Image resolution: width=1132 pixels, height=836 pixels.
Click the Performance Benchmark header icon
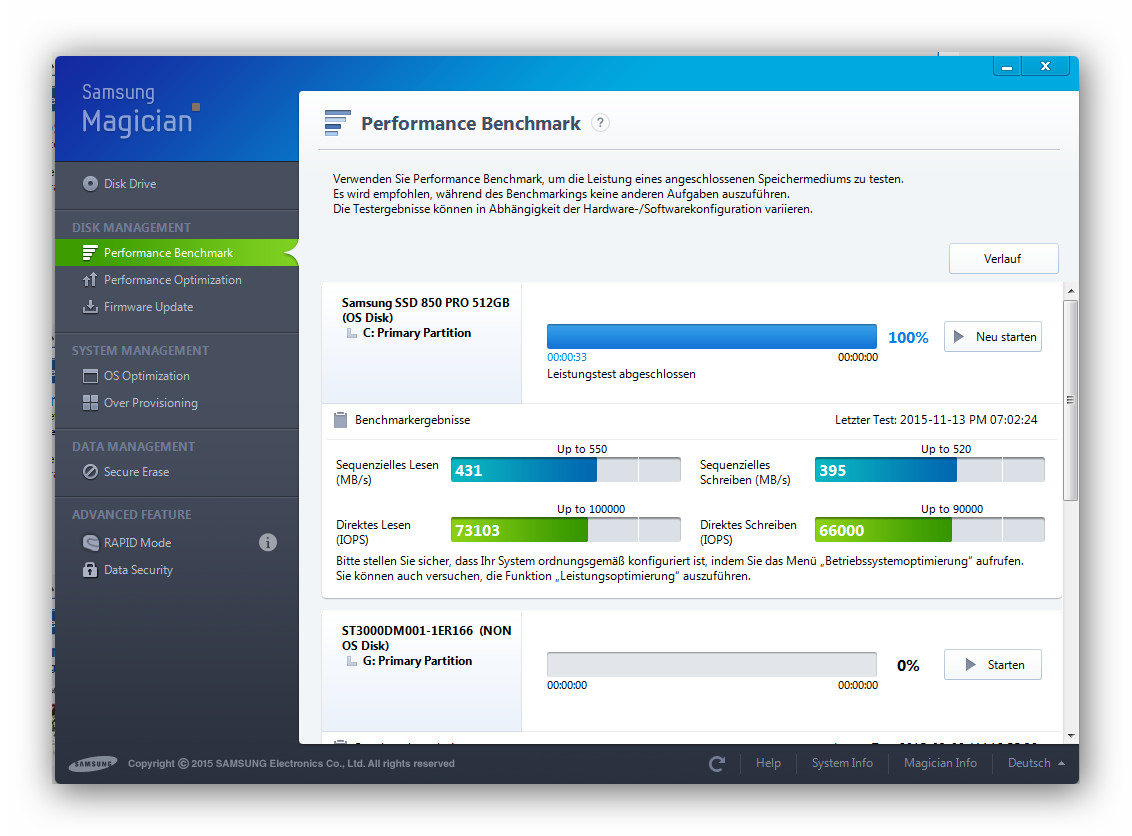338,123
